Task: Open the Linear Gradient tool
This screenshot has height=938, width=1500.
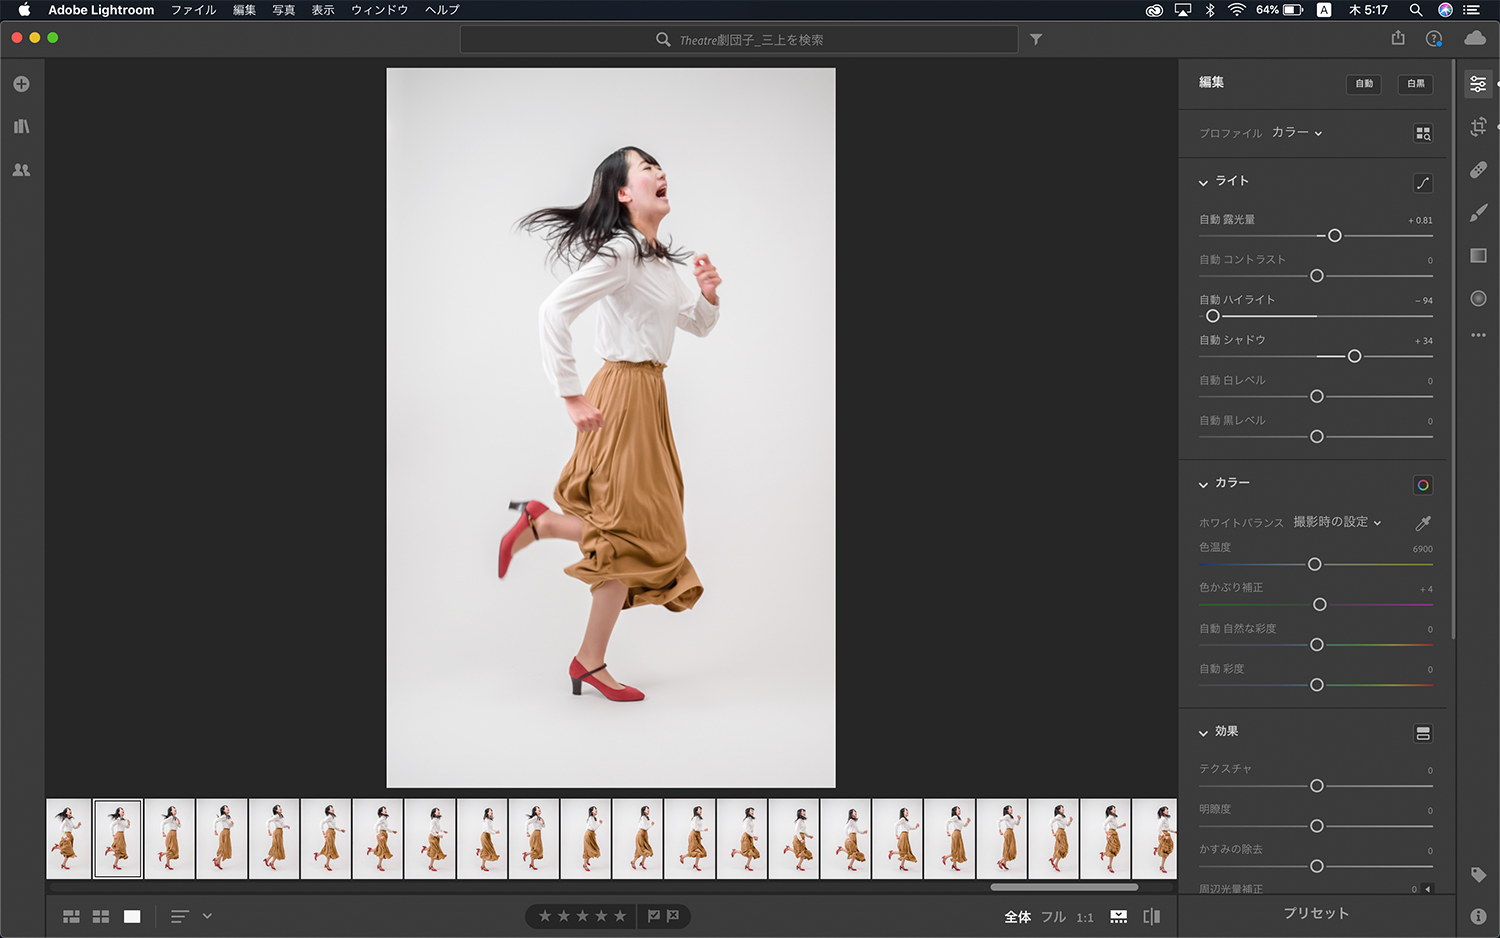Action: click(x=1479, y=255)
